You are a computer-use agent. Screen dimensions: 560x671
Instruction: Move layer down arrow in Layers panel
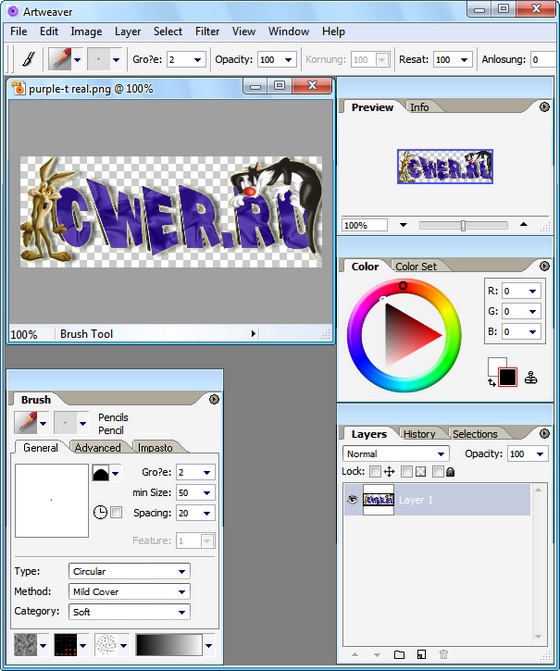pos(377,654)
